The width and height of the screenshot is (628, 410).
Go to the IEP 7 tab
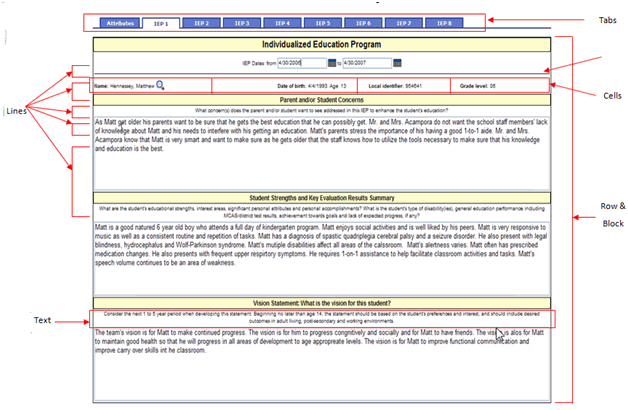tap(403, 21)
